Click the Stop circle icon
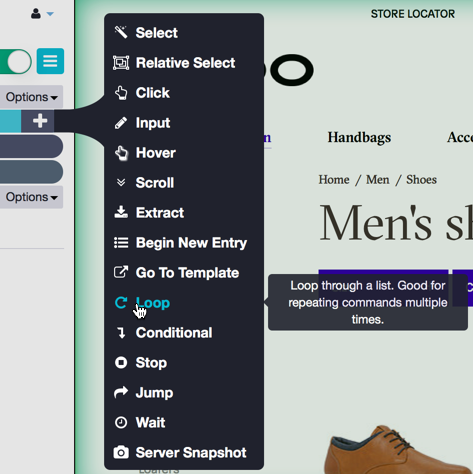The image size is (473, 474). [121, 362]
